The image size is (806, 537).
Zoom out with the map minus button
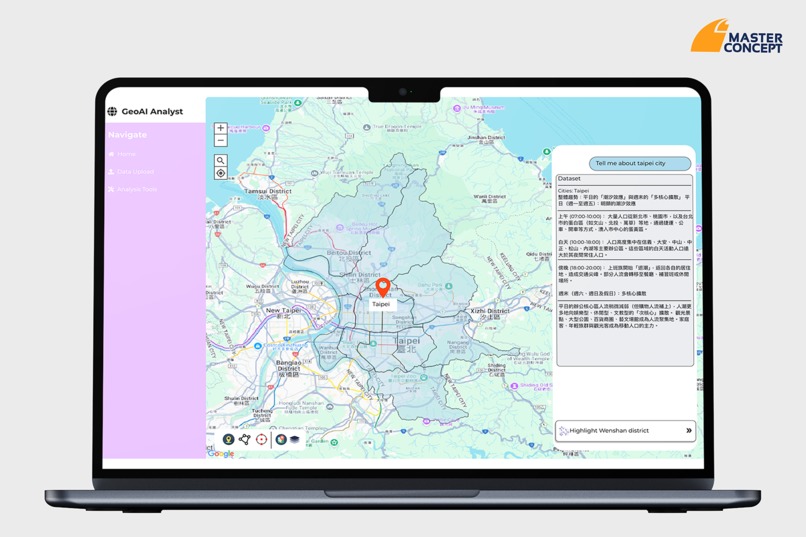221,140
